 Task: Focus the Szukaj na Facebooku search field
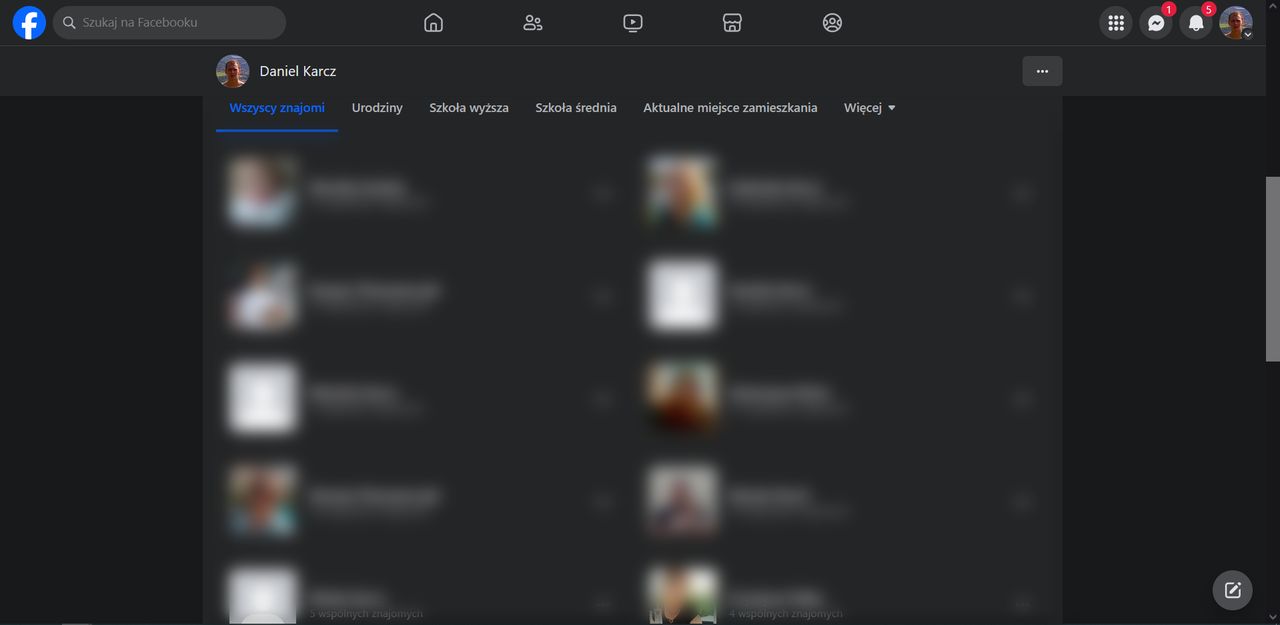[169, 22]
